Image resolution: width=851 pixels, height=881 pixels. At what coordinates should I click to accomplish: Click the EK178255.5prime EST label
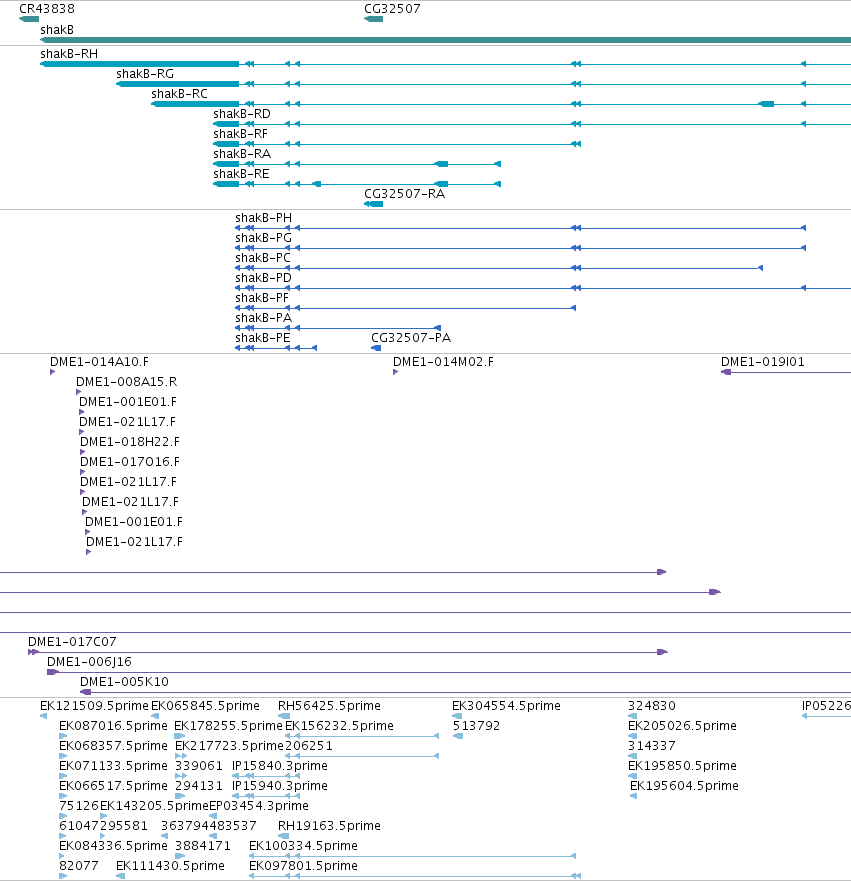(x=228, y=726)
